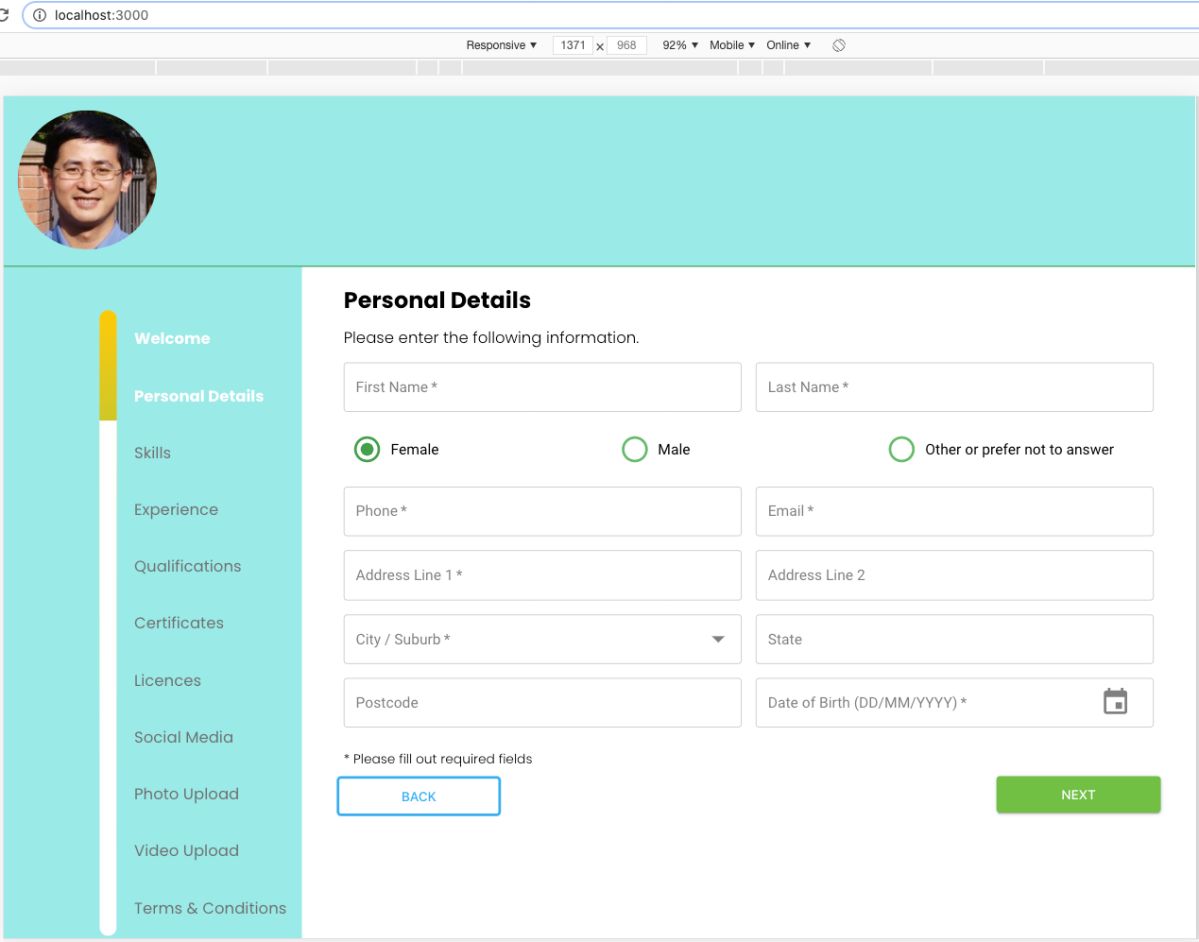Choose Other or prefer not to answer
This screenshot has height=942, width=1199.
[902, 450]
